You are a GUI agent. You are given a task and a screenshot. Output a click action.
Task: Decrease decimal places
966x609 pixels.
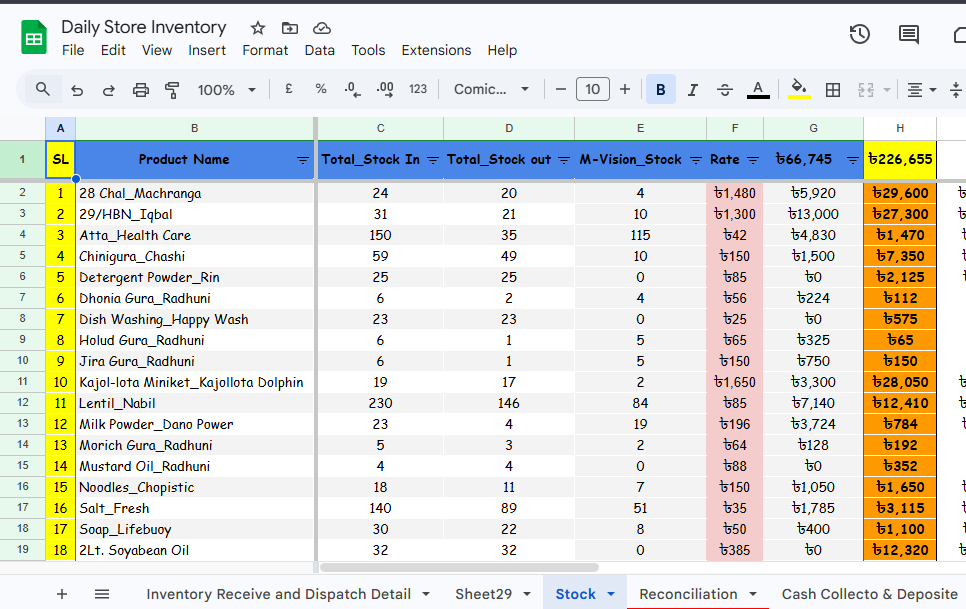(x=352, y=90)
